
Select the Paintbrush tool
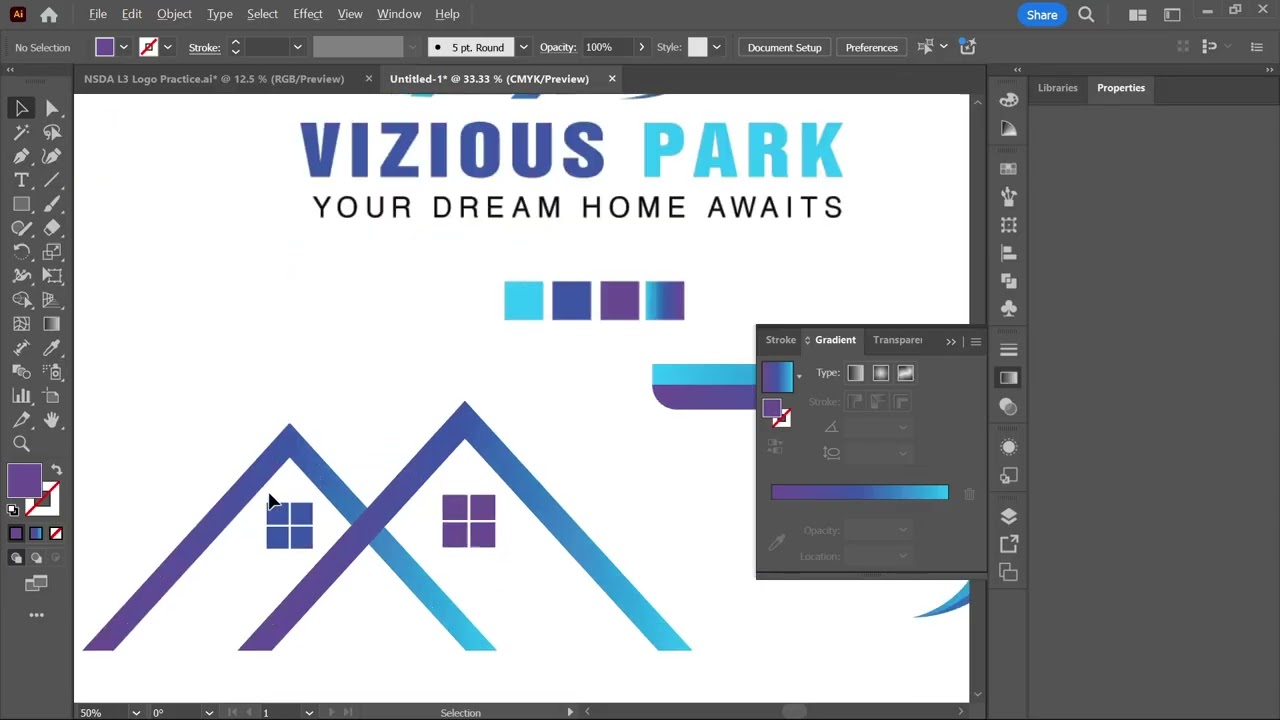pyautogui.click(x=52, y=204)
